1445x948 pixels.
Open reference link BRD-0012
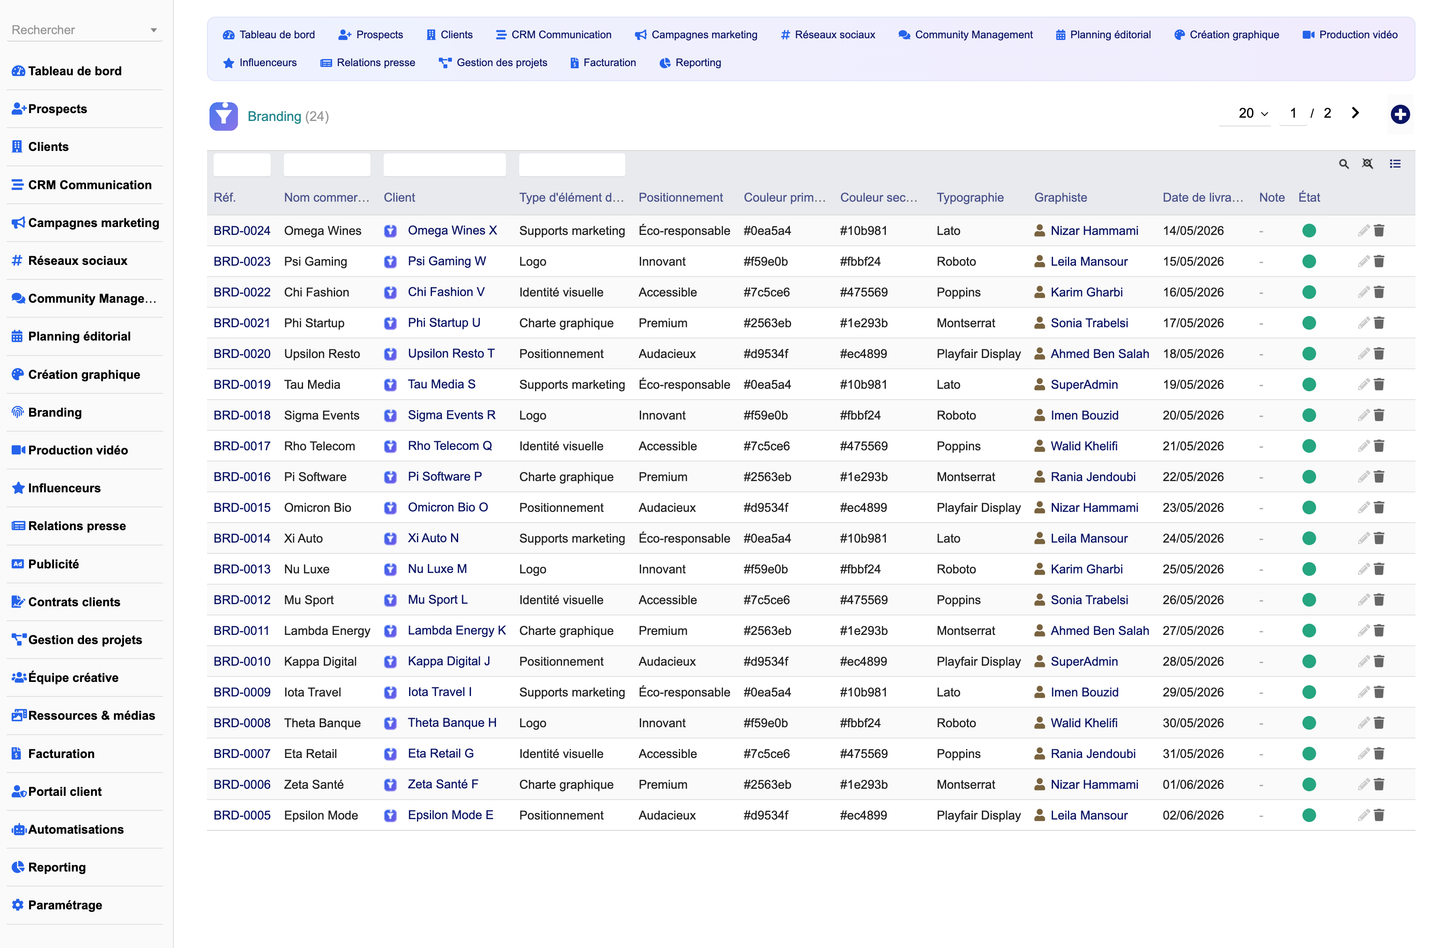[242, 600]
